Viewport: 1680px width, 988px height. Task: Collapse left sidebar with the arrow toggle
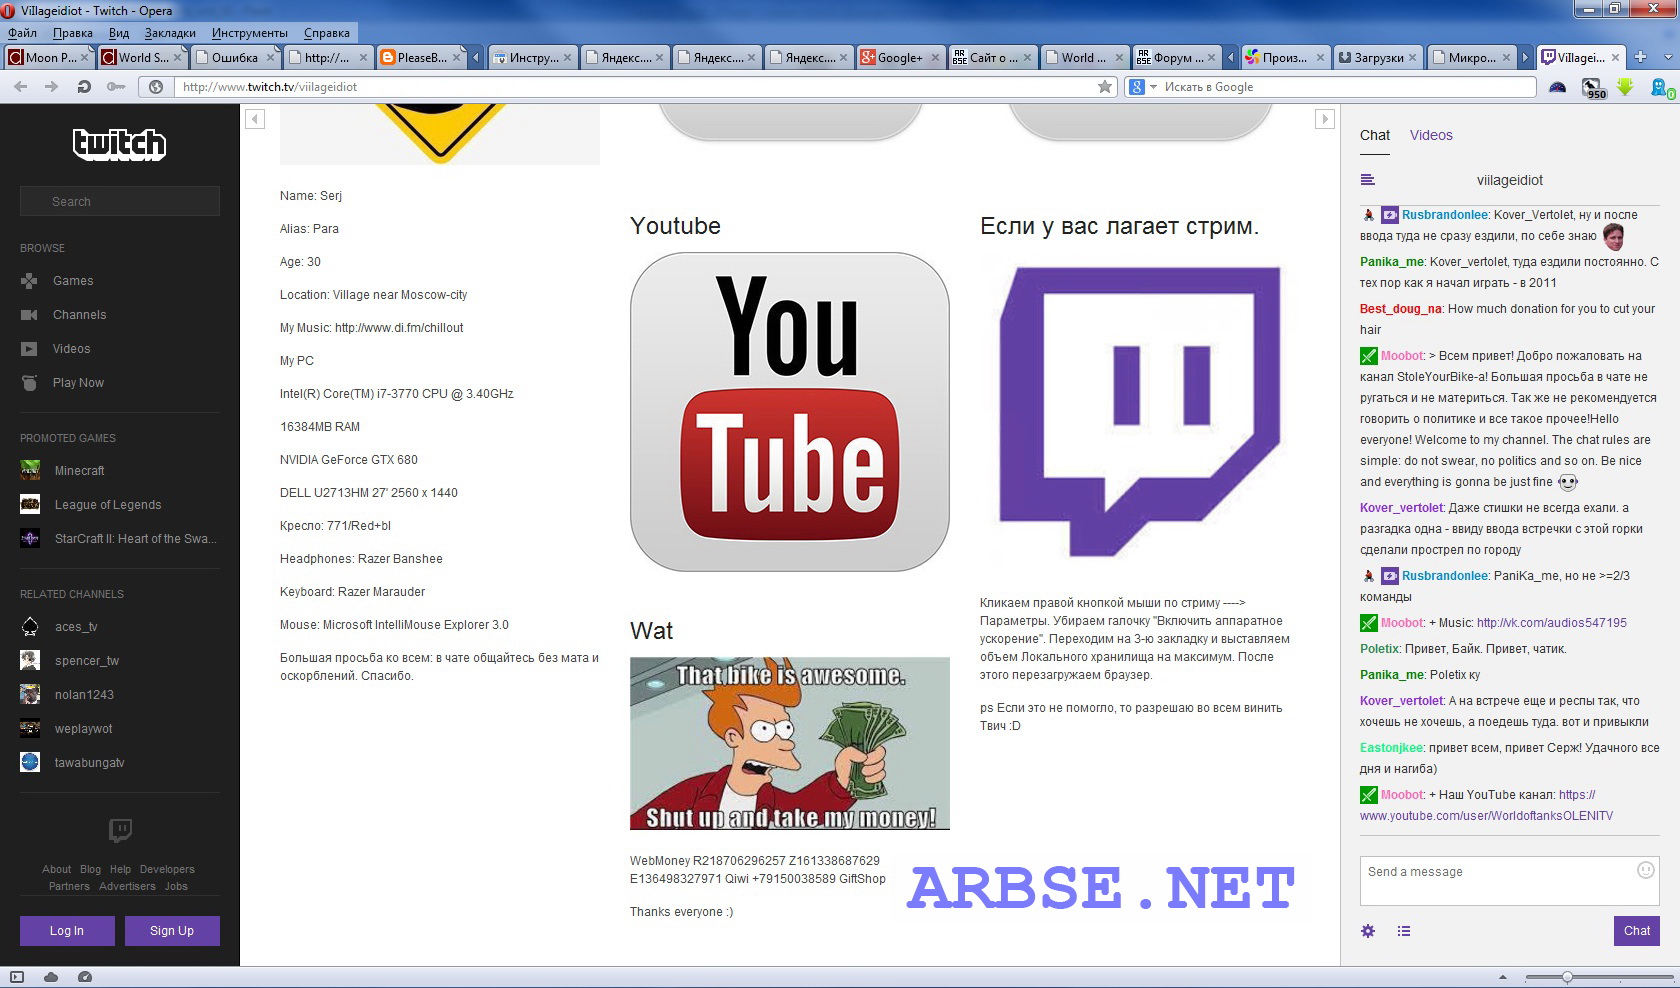pos(255,119)
